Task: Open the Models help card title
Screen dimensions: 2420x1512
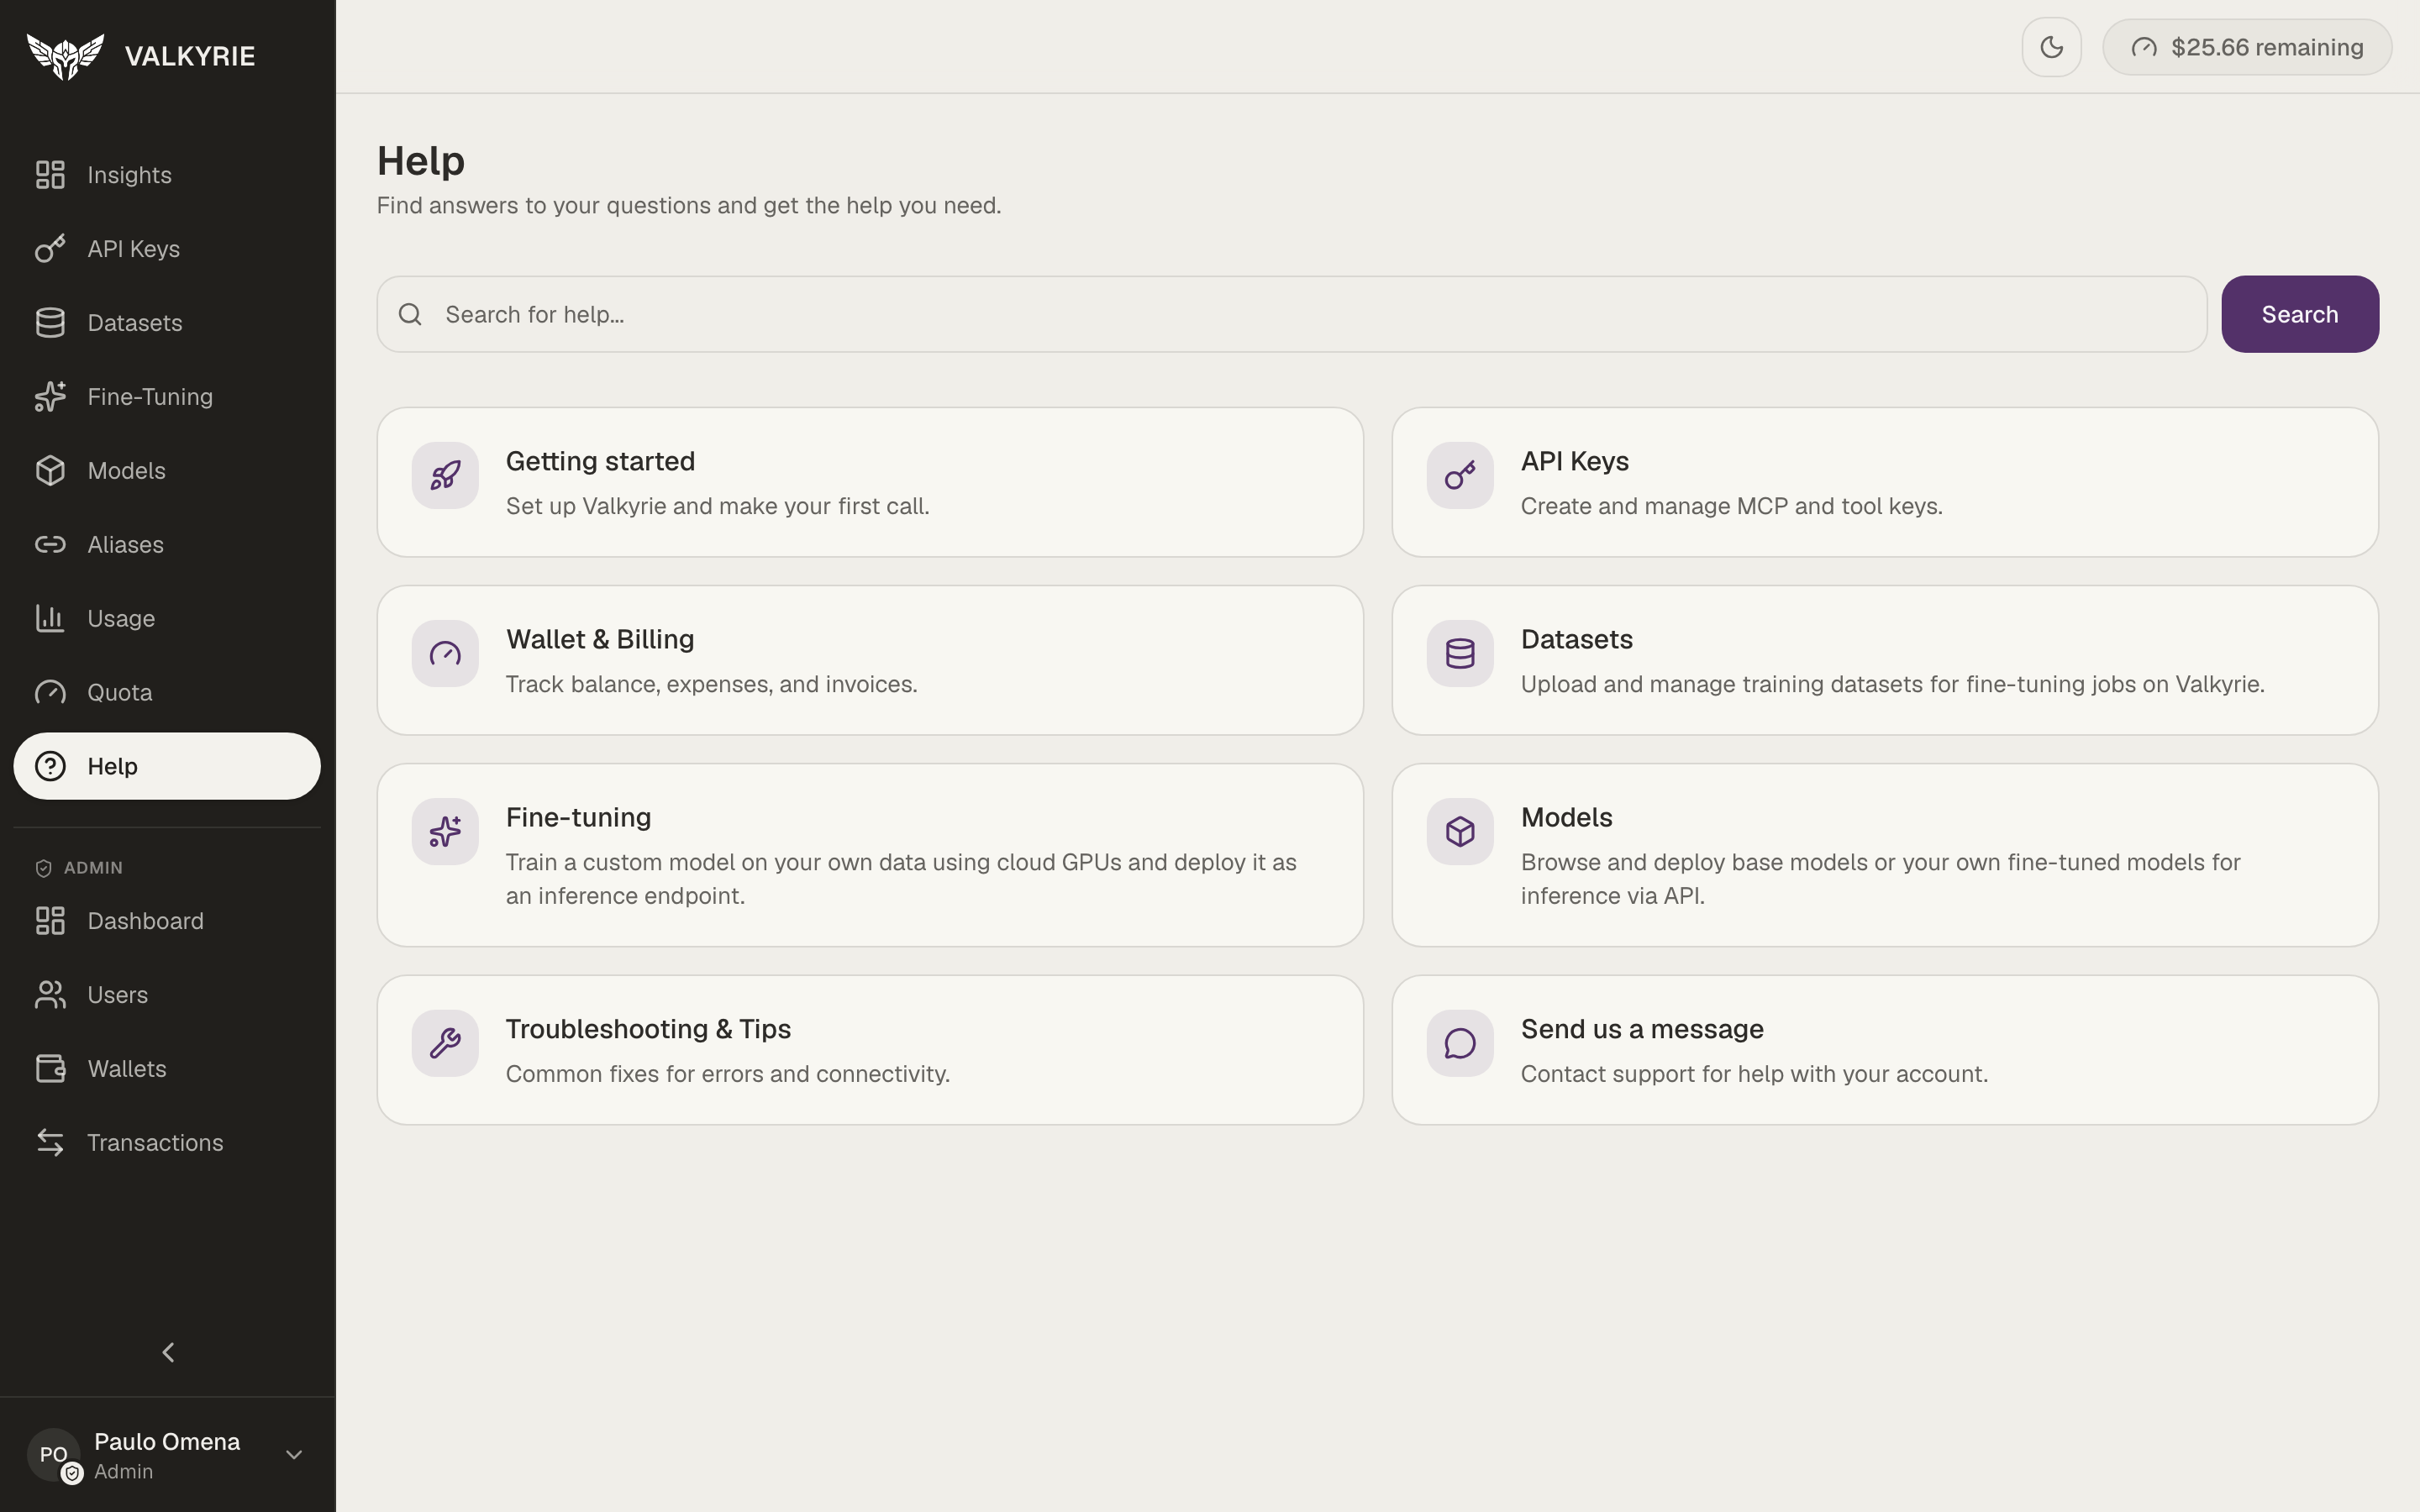Action: click(1566, 817)
